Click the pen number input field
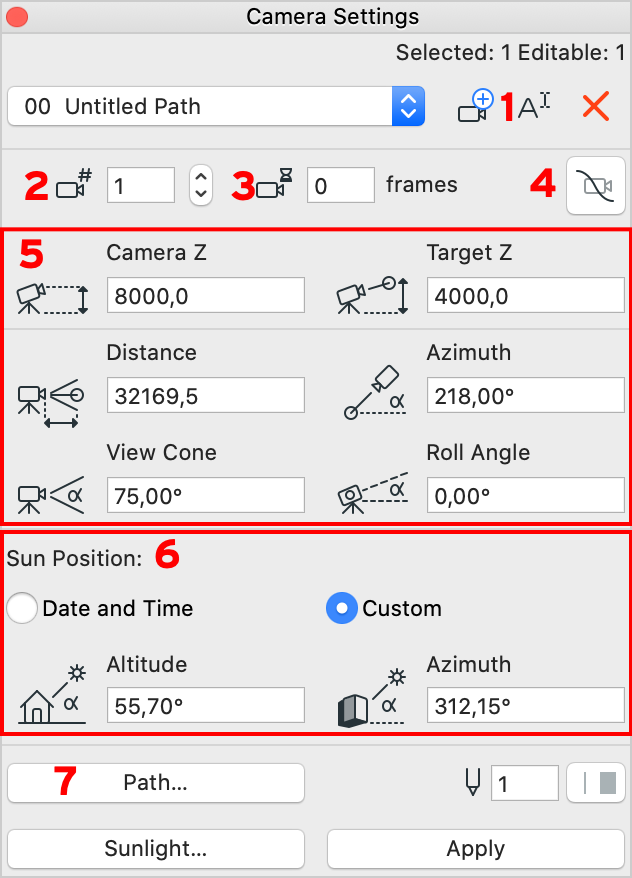 click(x=525, y=783)
